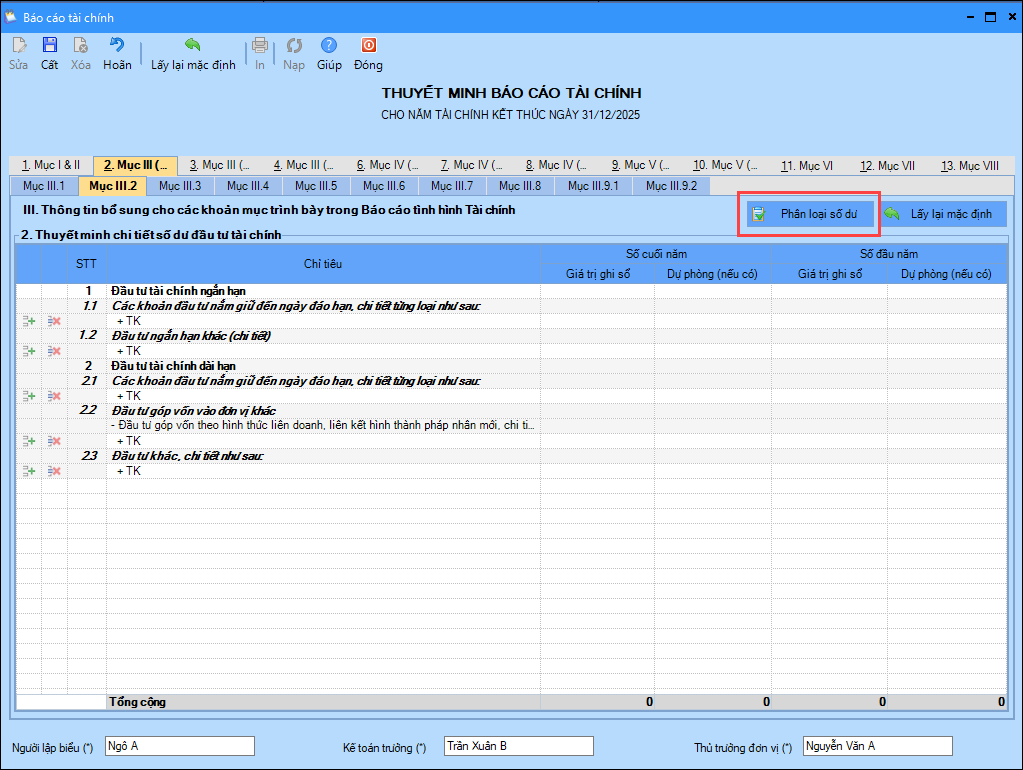1023x770 pixels.
Task: Edit the Kế toán trưởng name field
Action: pyautogui.click(x=518, y=746)
